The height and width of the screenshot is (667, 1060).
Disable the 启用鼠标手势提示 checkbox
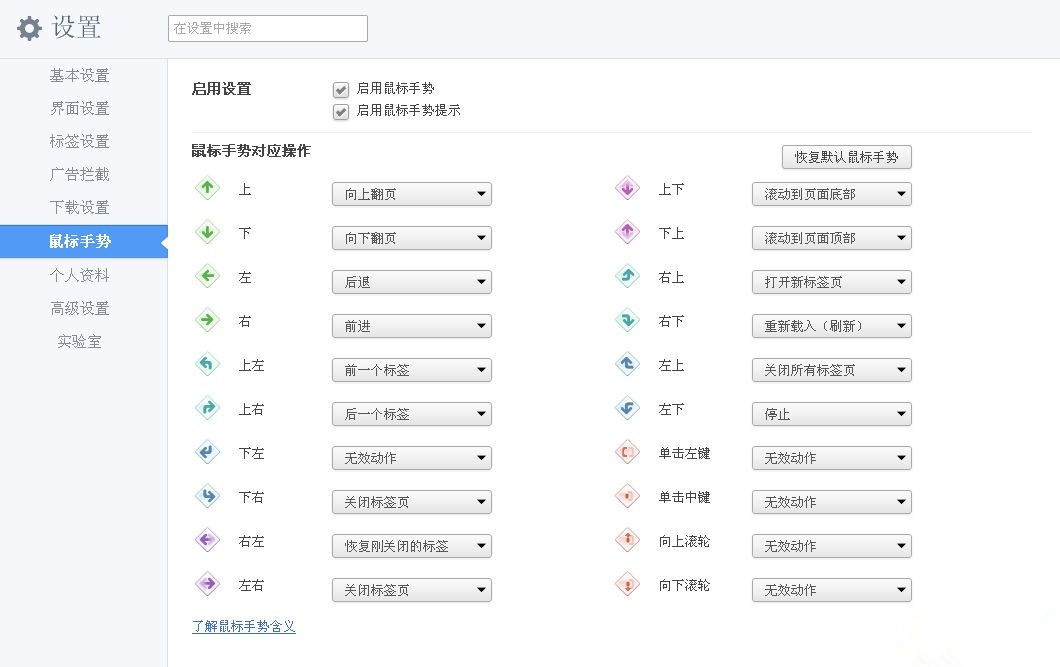341,112
